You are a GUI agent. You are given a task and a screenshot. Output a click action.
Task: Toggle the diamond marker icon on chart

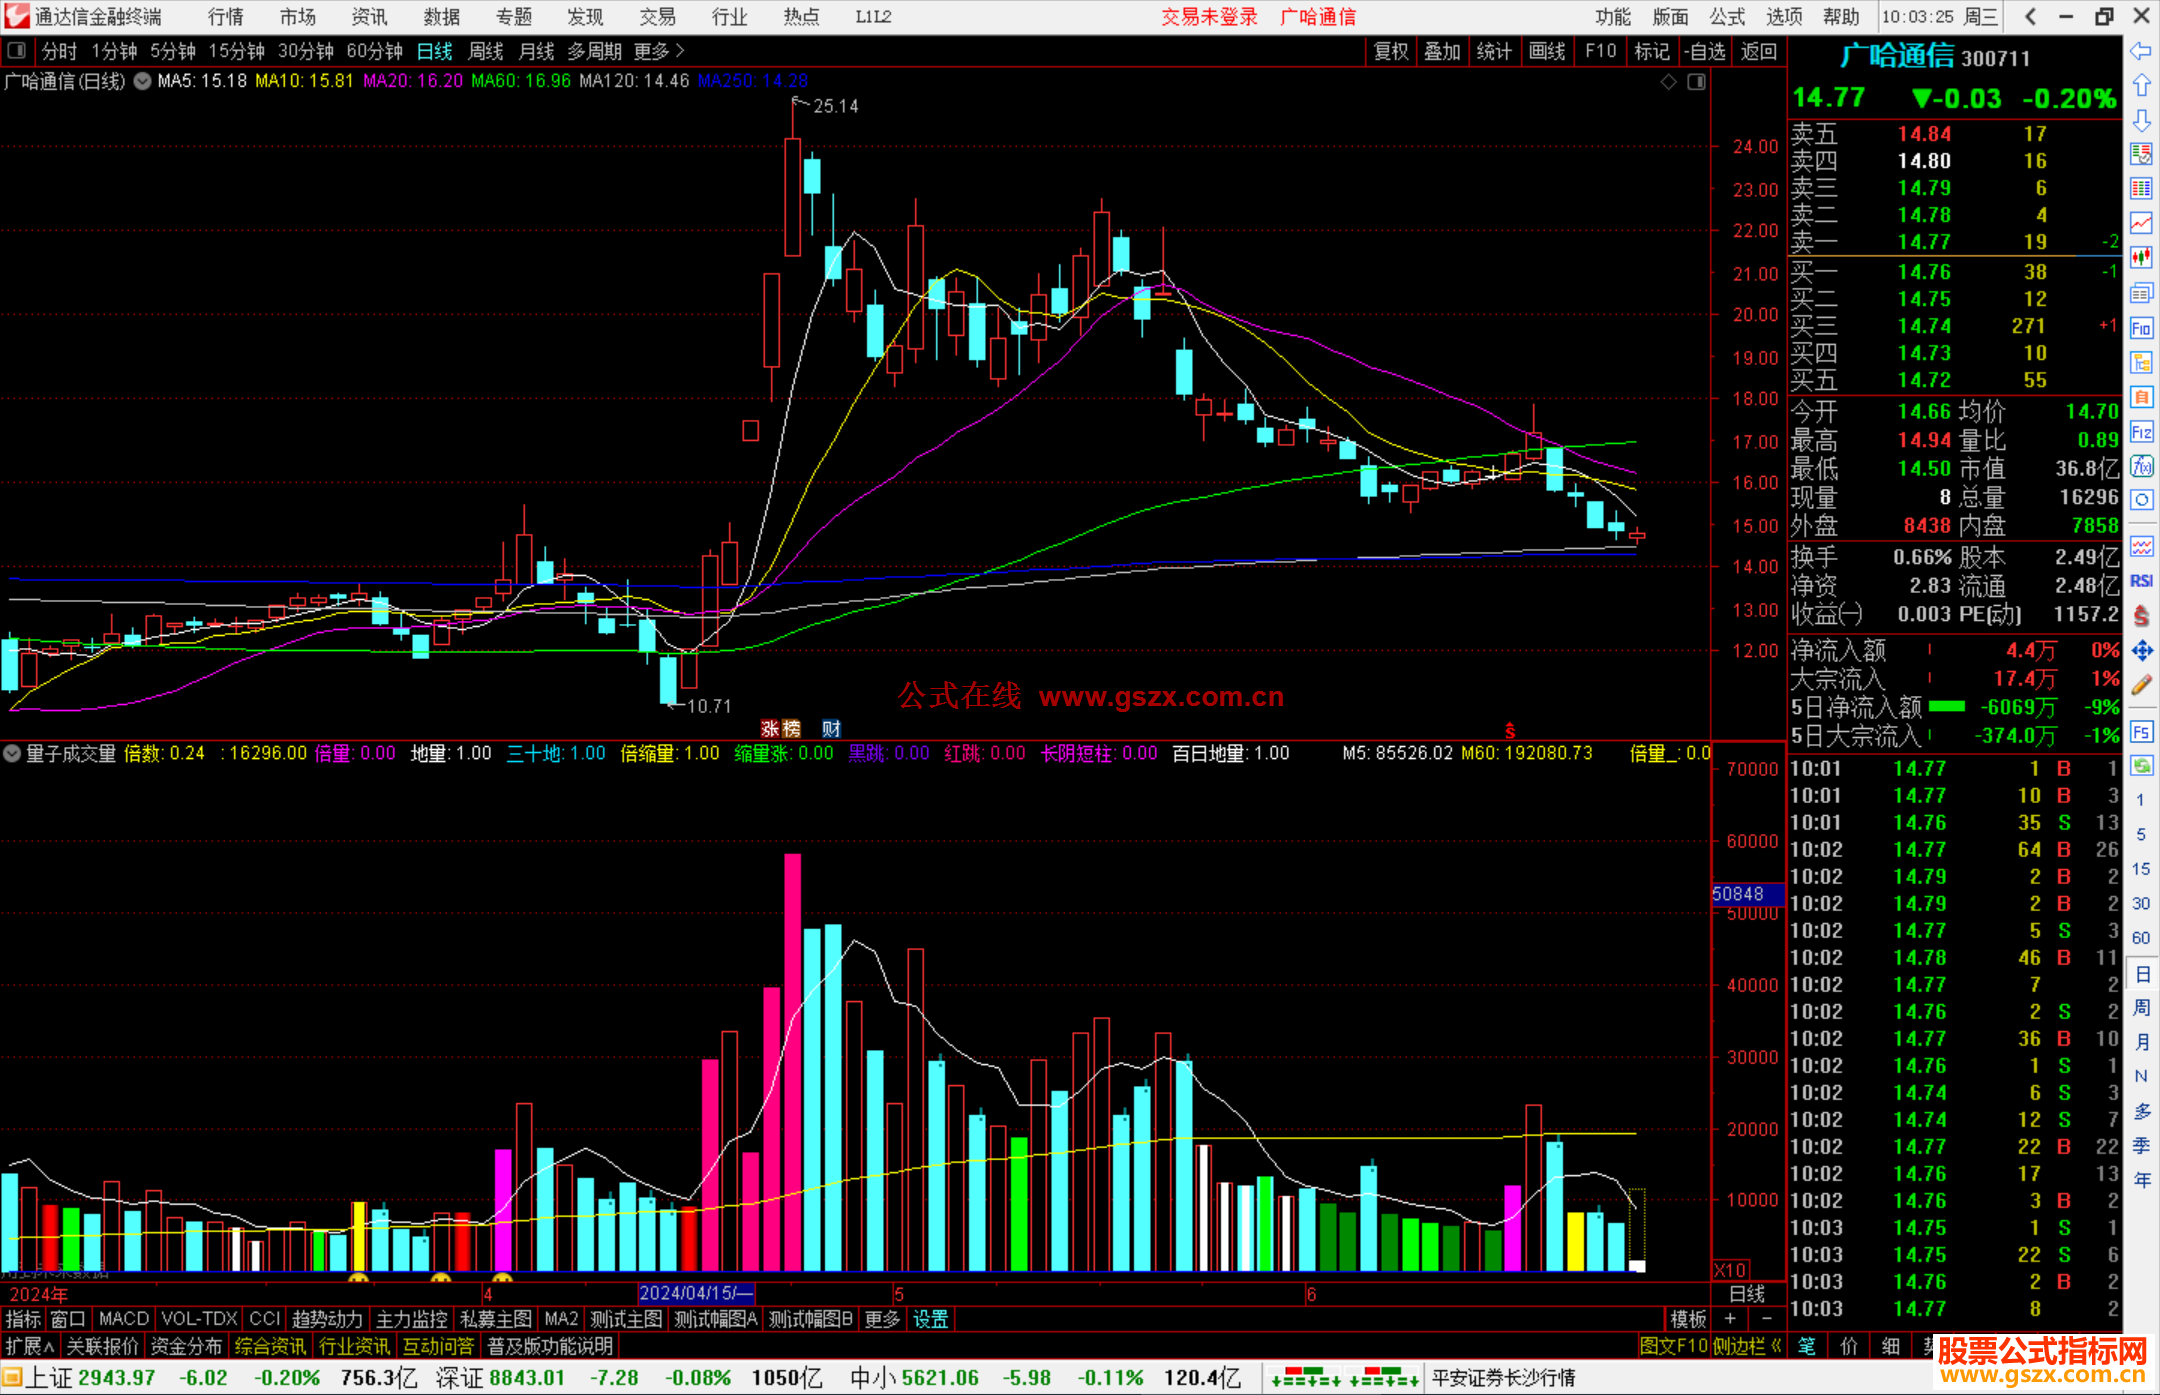(1668, 82)
